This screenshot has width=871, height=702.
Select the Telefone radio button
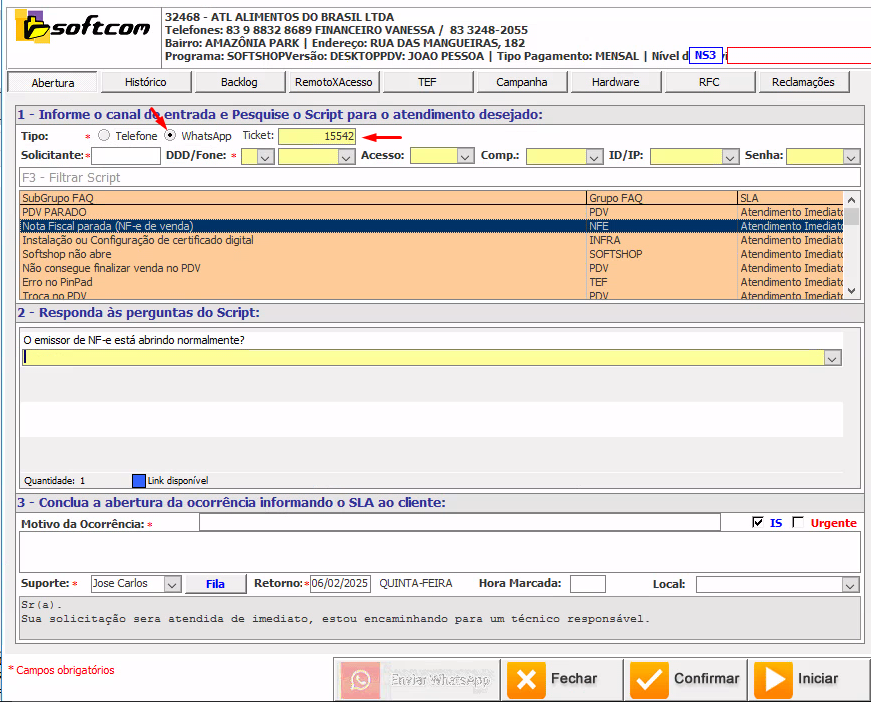104,136
